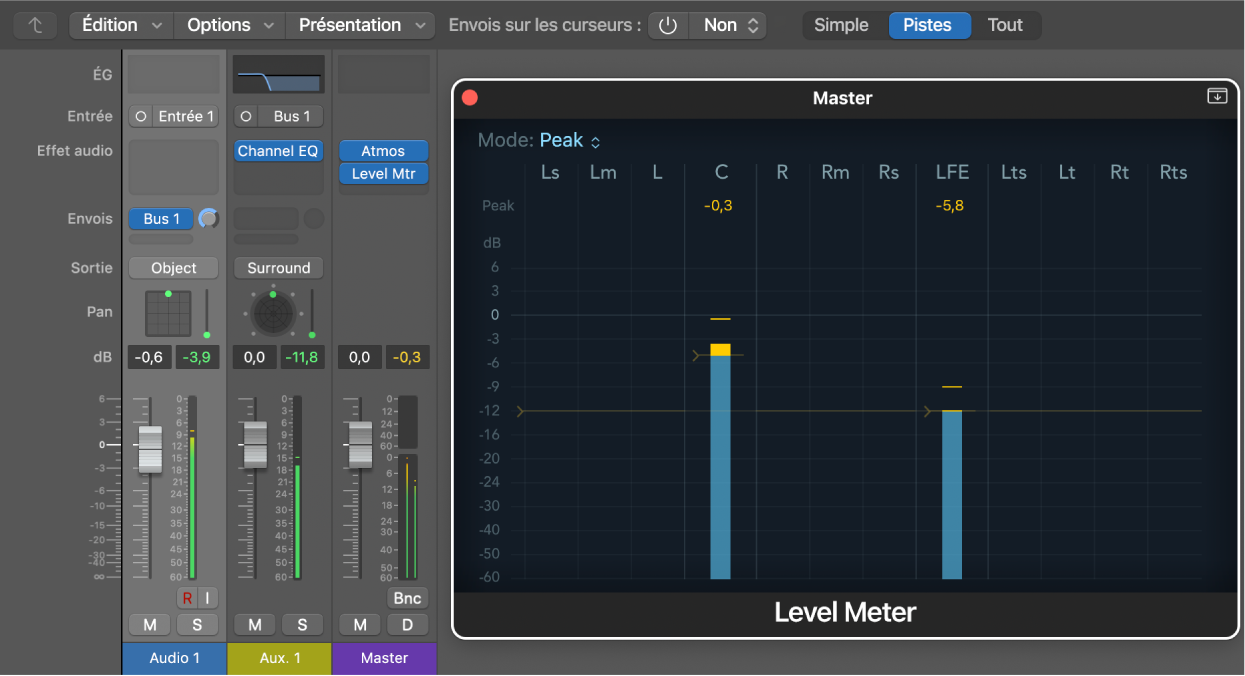
Task: Toggle input monitoring on Audio 1
Action: [x=207, y=598]
